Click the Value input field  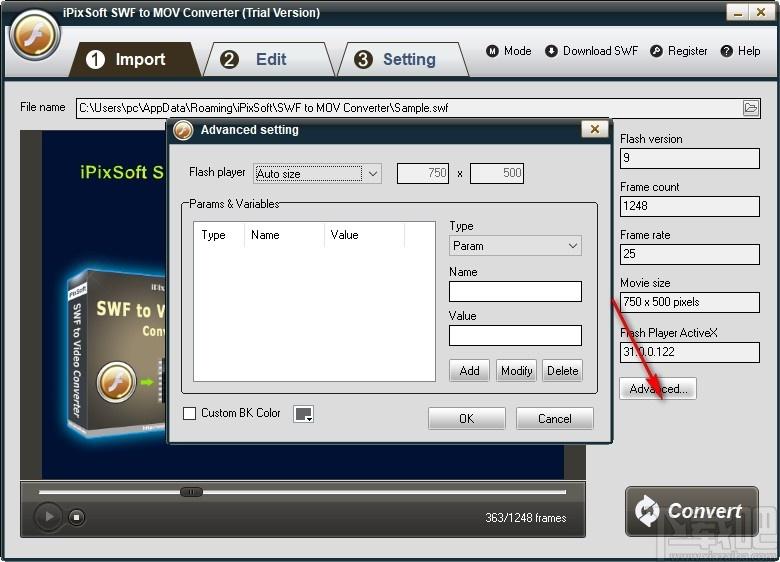(x=515, y=335)
